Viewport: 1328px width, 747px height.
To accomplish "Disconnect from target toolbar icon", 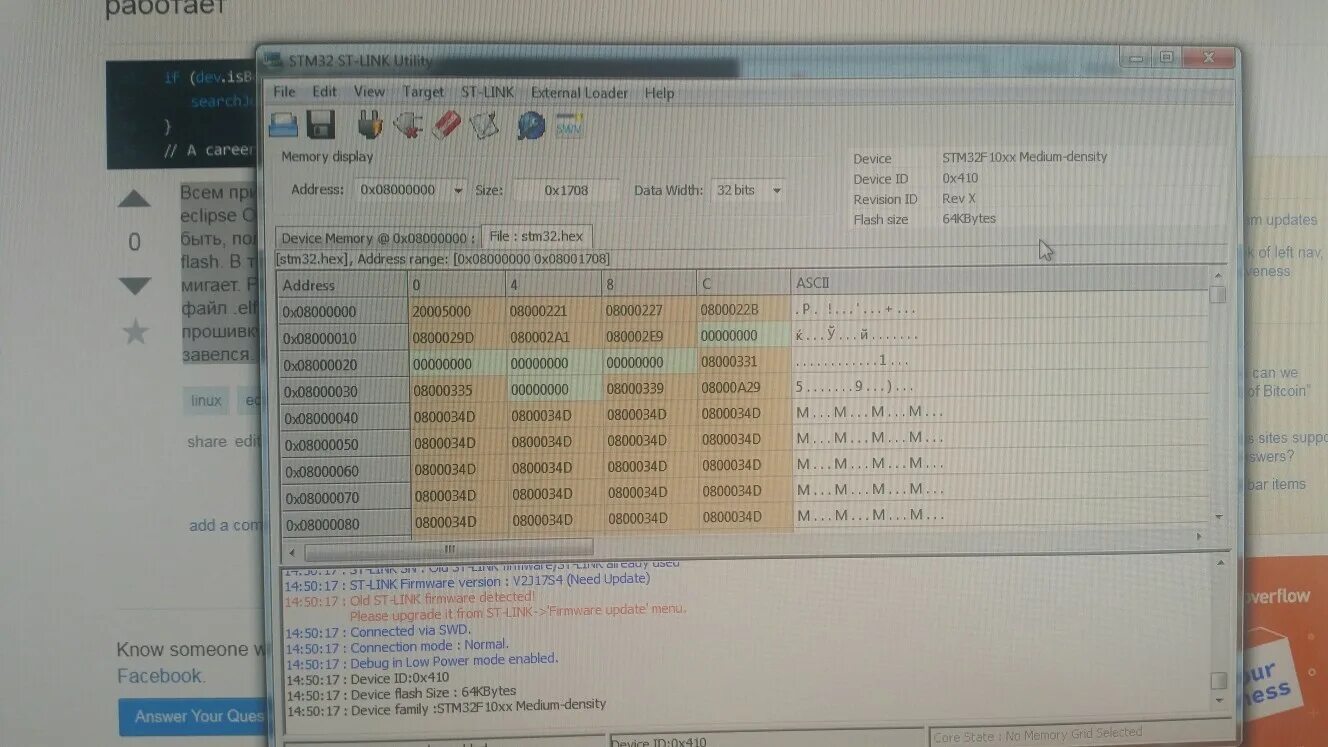I will click(x=408, y=125).
